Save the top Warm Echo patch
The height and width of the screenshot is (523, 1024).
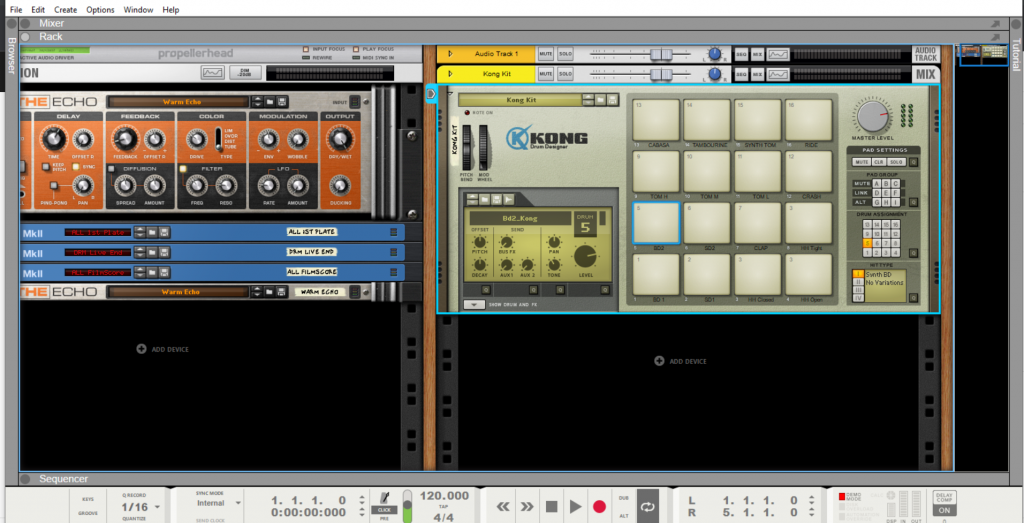[x=281, y=102]
